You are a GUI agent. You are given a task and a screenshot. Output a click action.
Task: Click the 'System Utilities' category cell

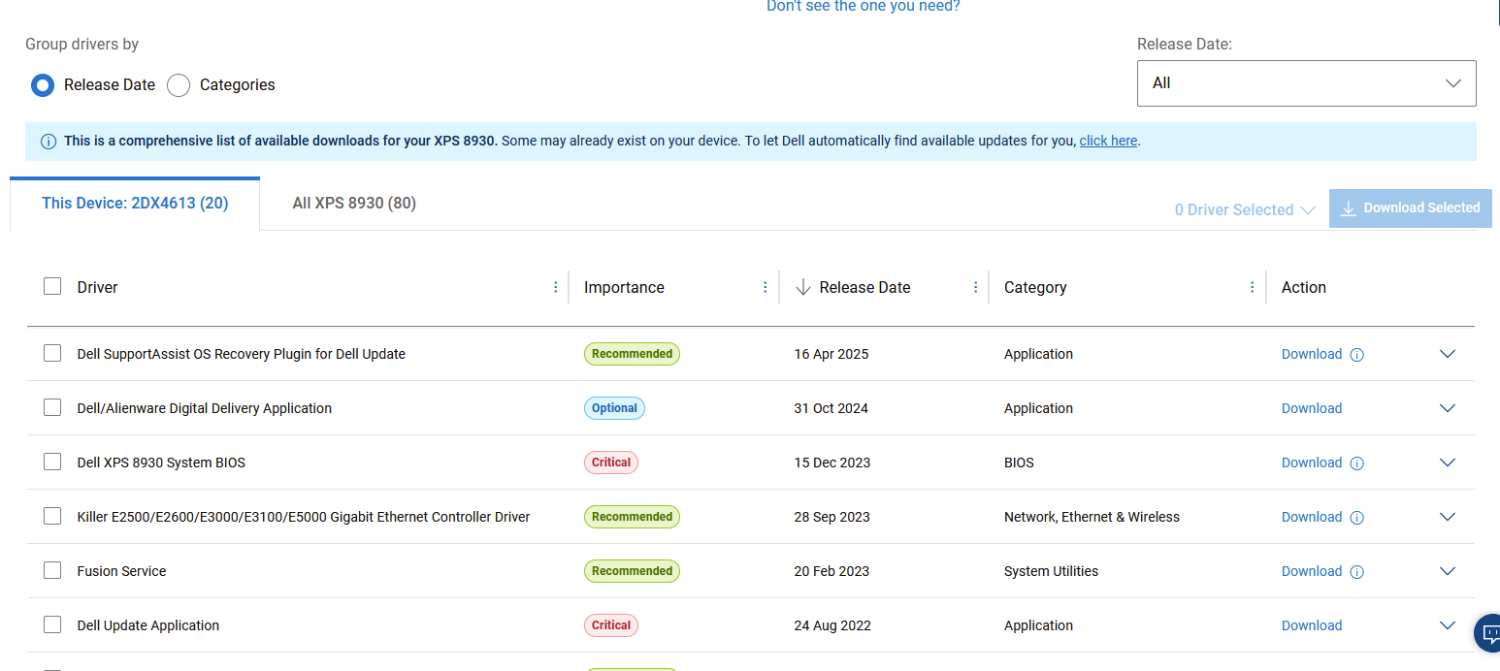pyautogui.click(x=1051, y=571)
